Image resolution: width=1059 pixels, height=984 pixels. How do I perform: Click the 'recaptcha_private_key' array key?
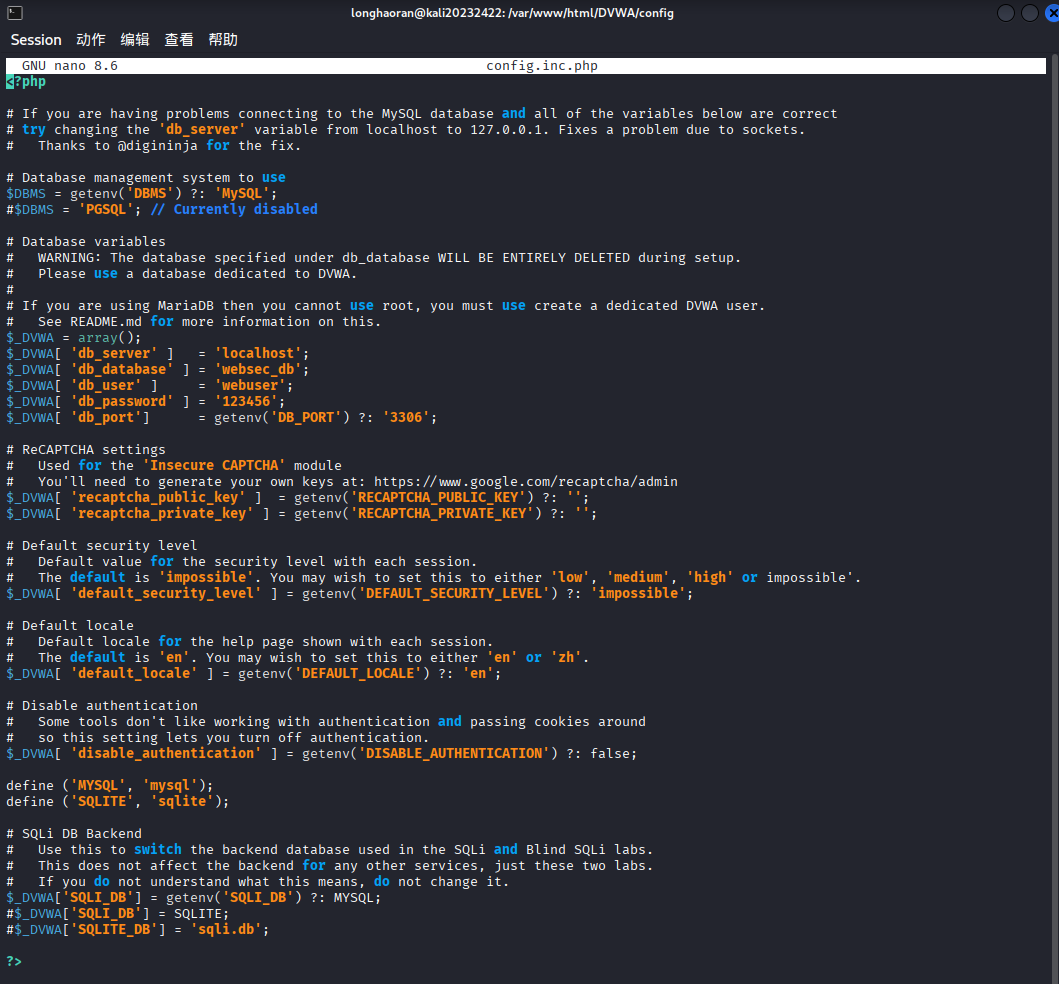tap(162, 513)
